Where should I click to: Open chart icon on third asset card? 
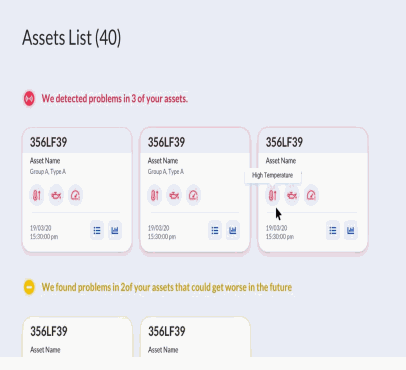point(351,230)
